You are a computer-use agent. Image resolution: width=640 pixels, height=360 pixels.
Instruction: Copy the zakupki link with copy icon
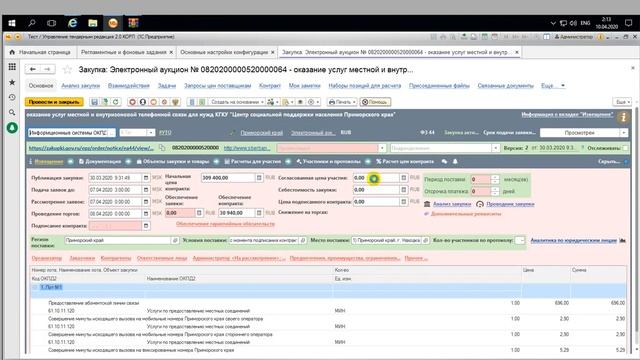pos(162,148)
